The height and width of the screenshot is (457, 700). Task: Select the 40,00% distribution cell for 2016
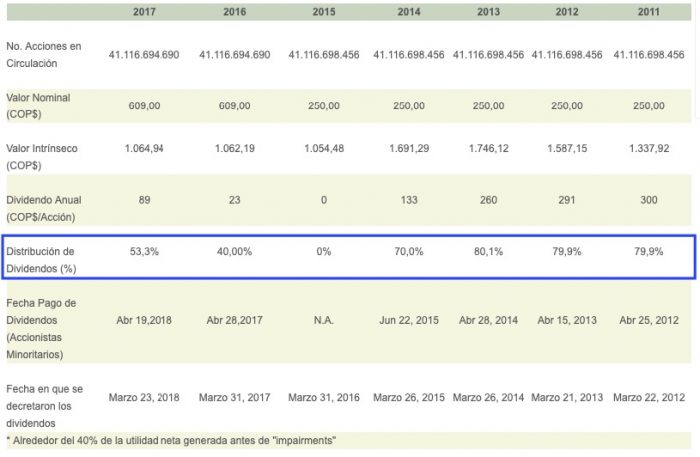coord(234,251)
